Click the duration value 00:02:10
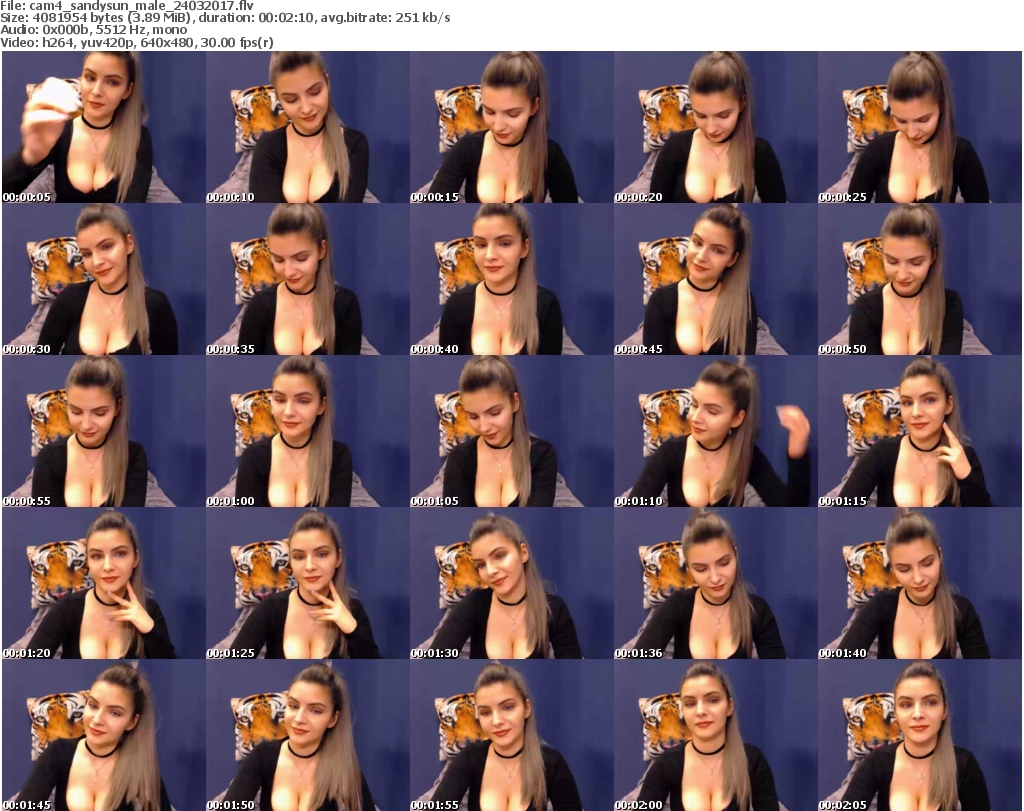1024x811 pixels. 287,18
